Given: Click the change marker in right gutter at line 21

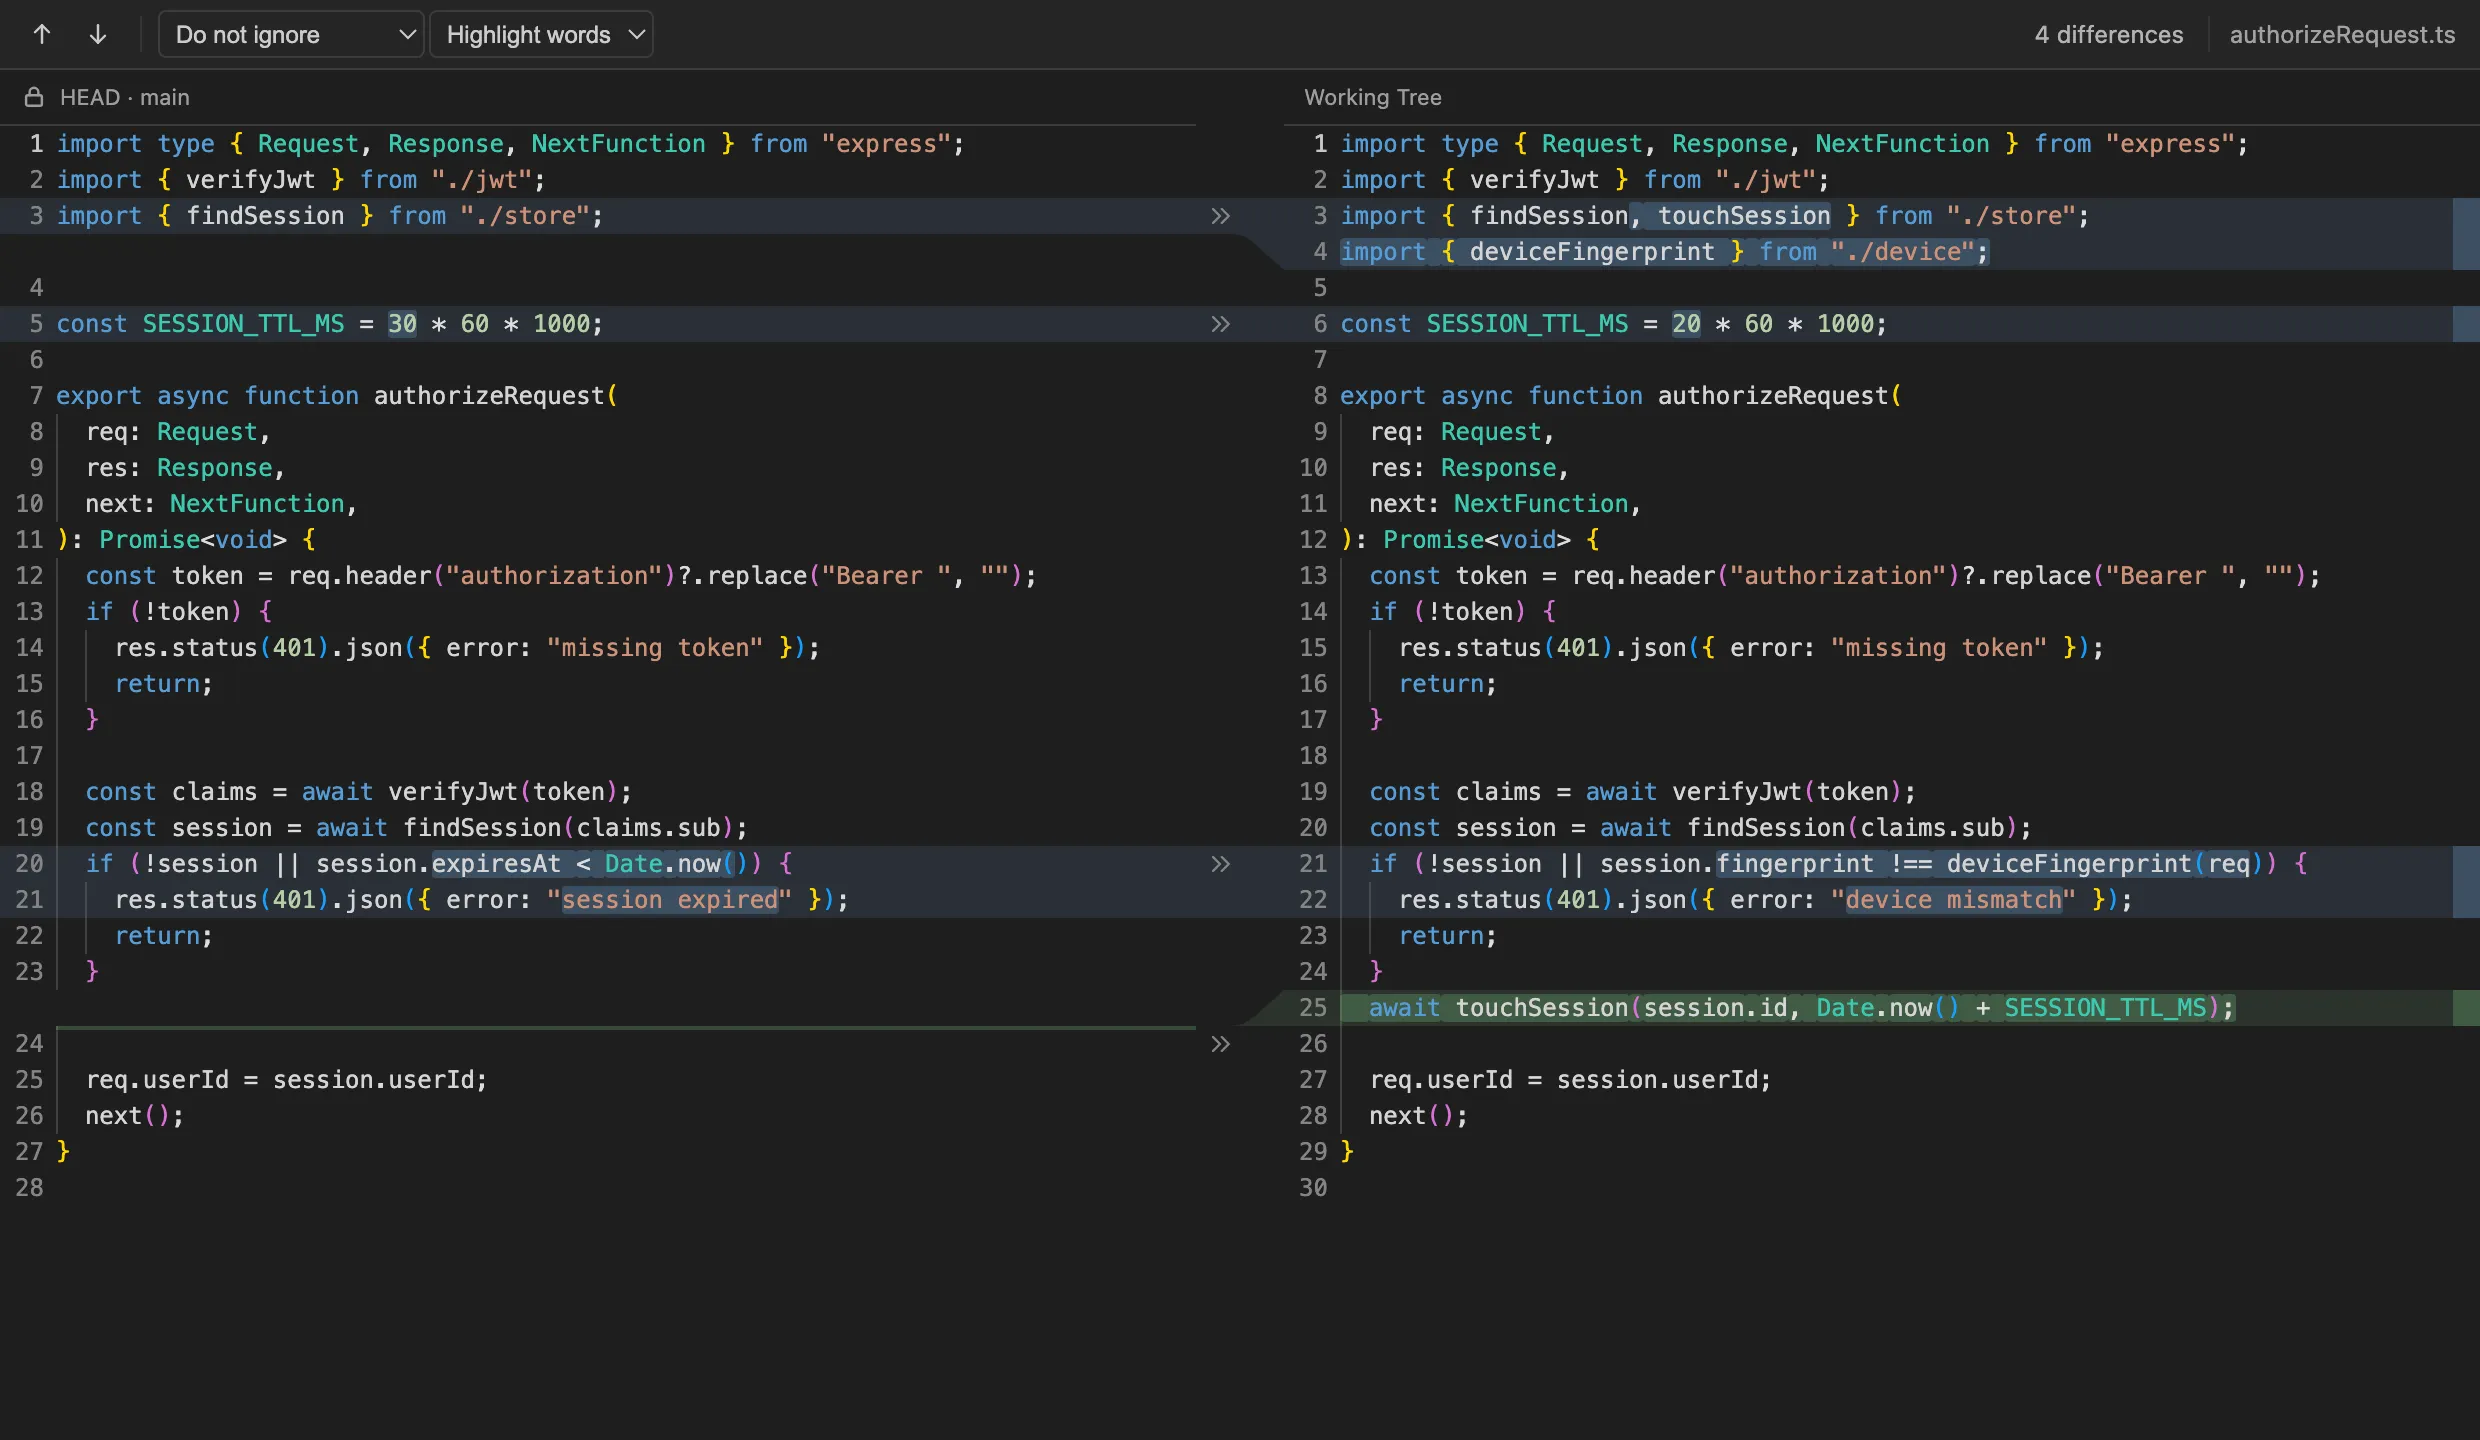Looking at the screenshot, I should 2466,882.
